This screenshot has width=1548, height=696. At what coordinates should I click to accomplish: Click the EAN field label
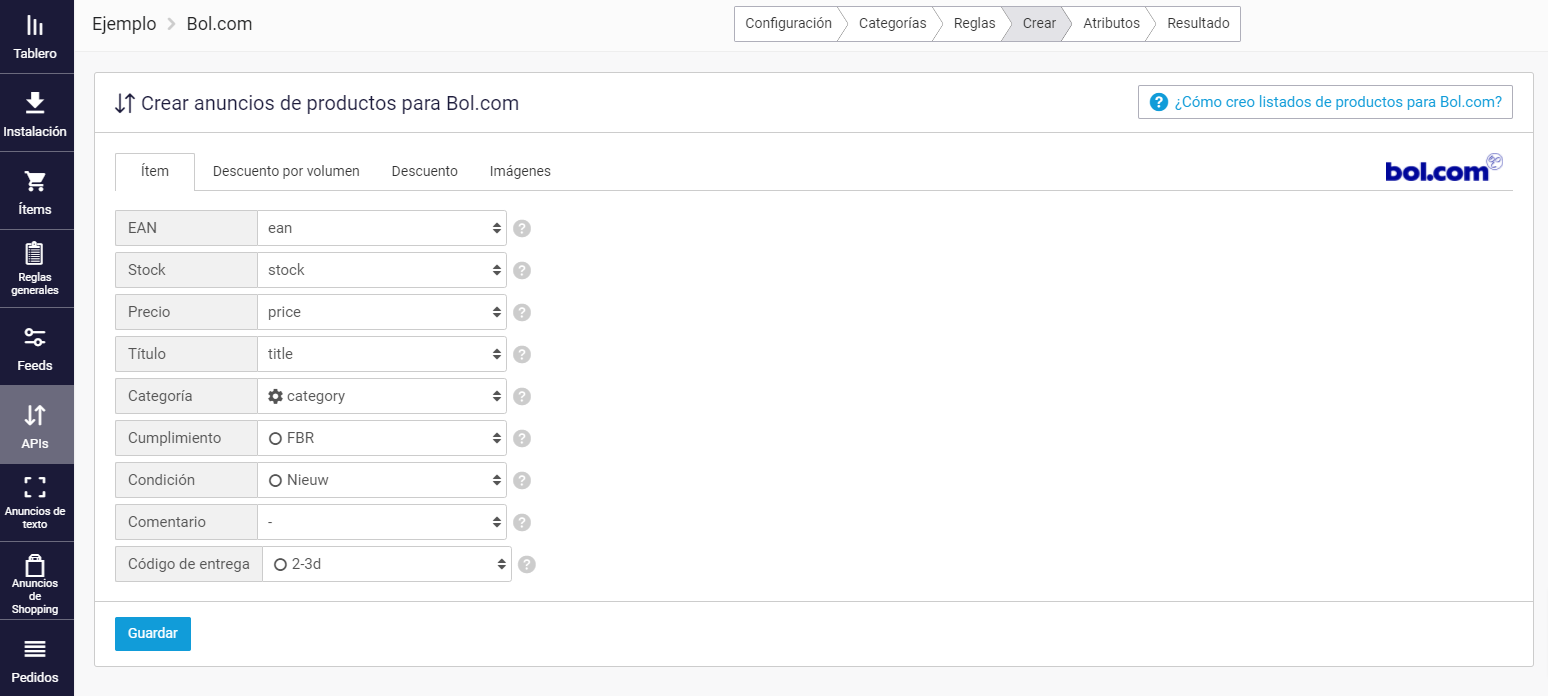click(186, 228)
